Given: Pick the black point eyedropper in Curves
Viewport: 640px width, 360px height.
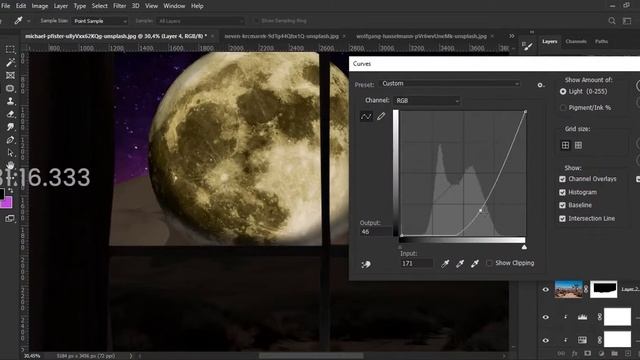Looking at the screenshot, I should click(445, 264).
